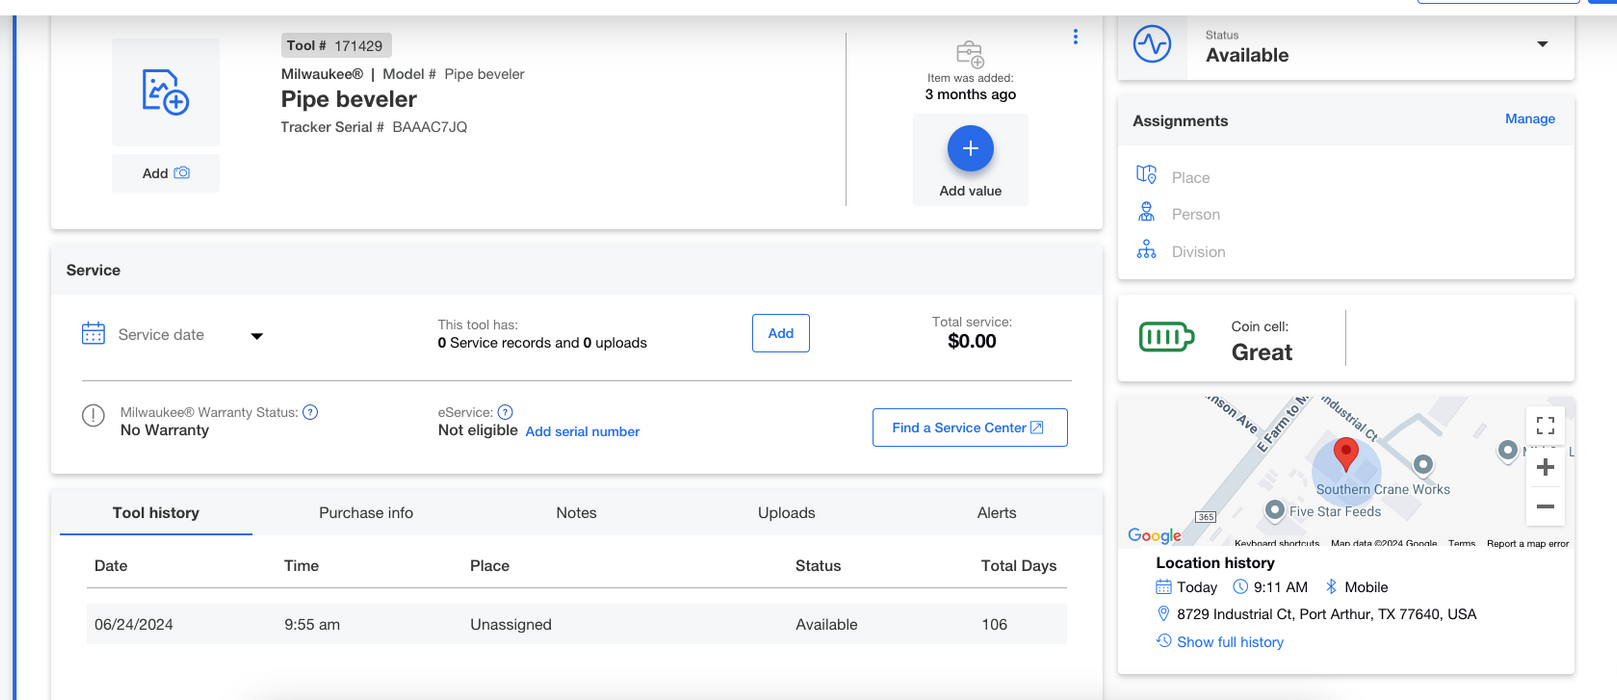Open Manage assignments link
The image size is (1617, 700).
pyautogui.click(x=1529, y=119)
